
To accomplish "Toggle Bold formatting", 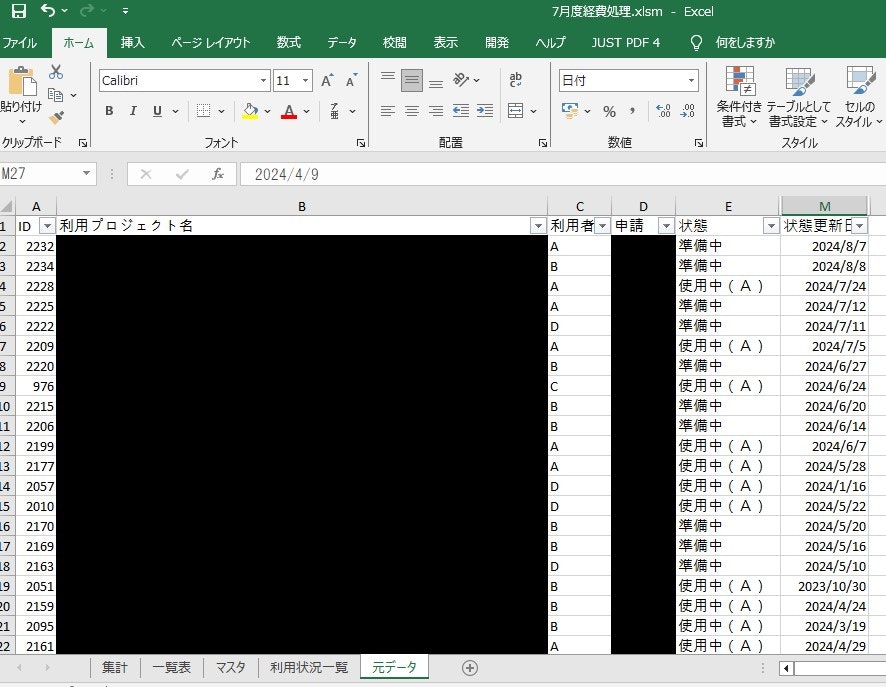I will [x=109, y=111].
